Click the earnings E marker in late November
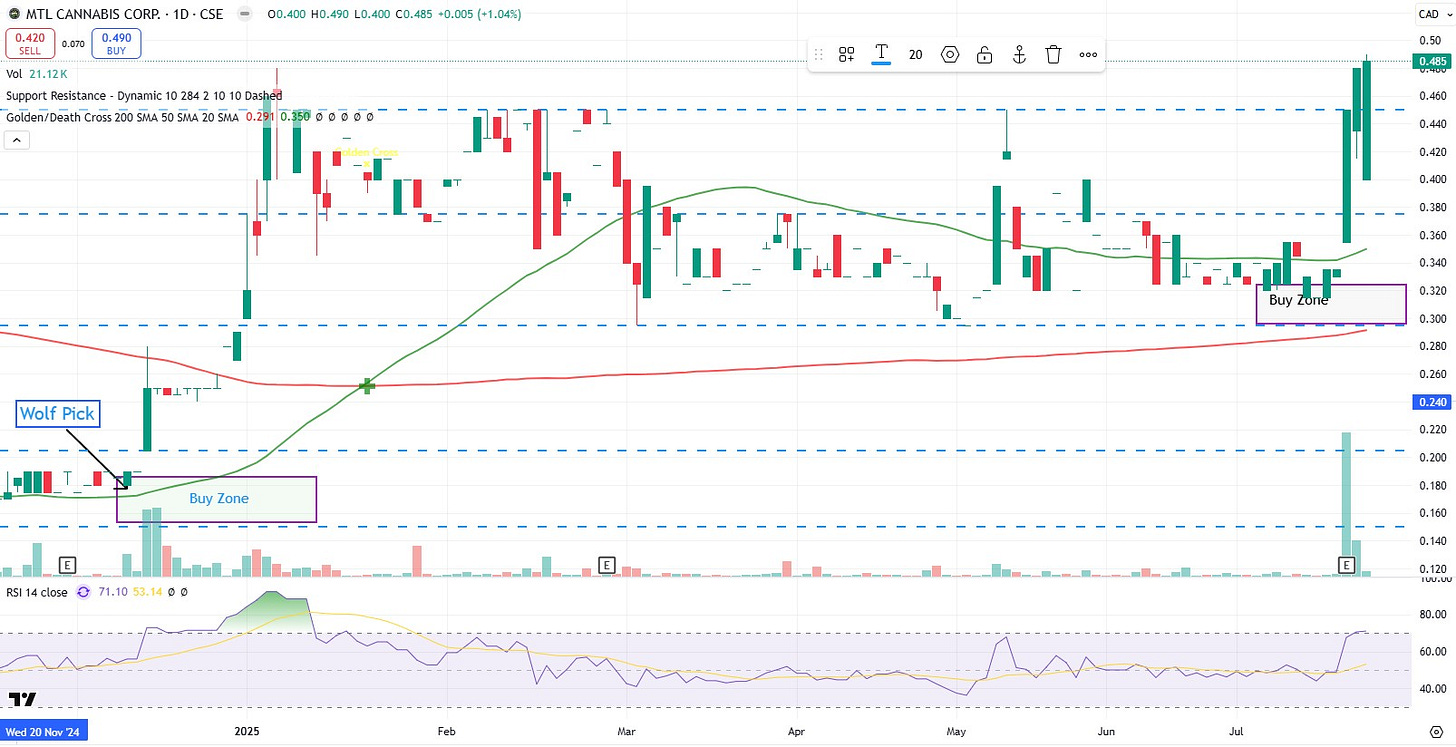1456x747 pixels. (68, 565)
